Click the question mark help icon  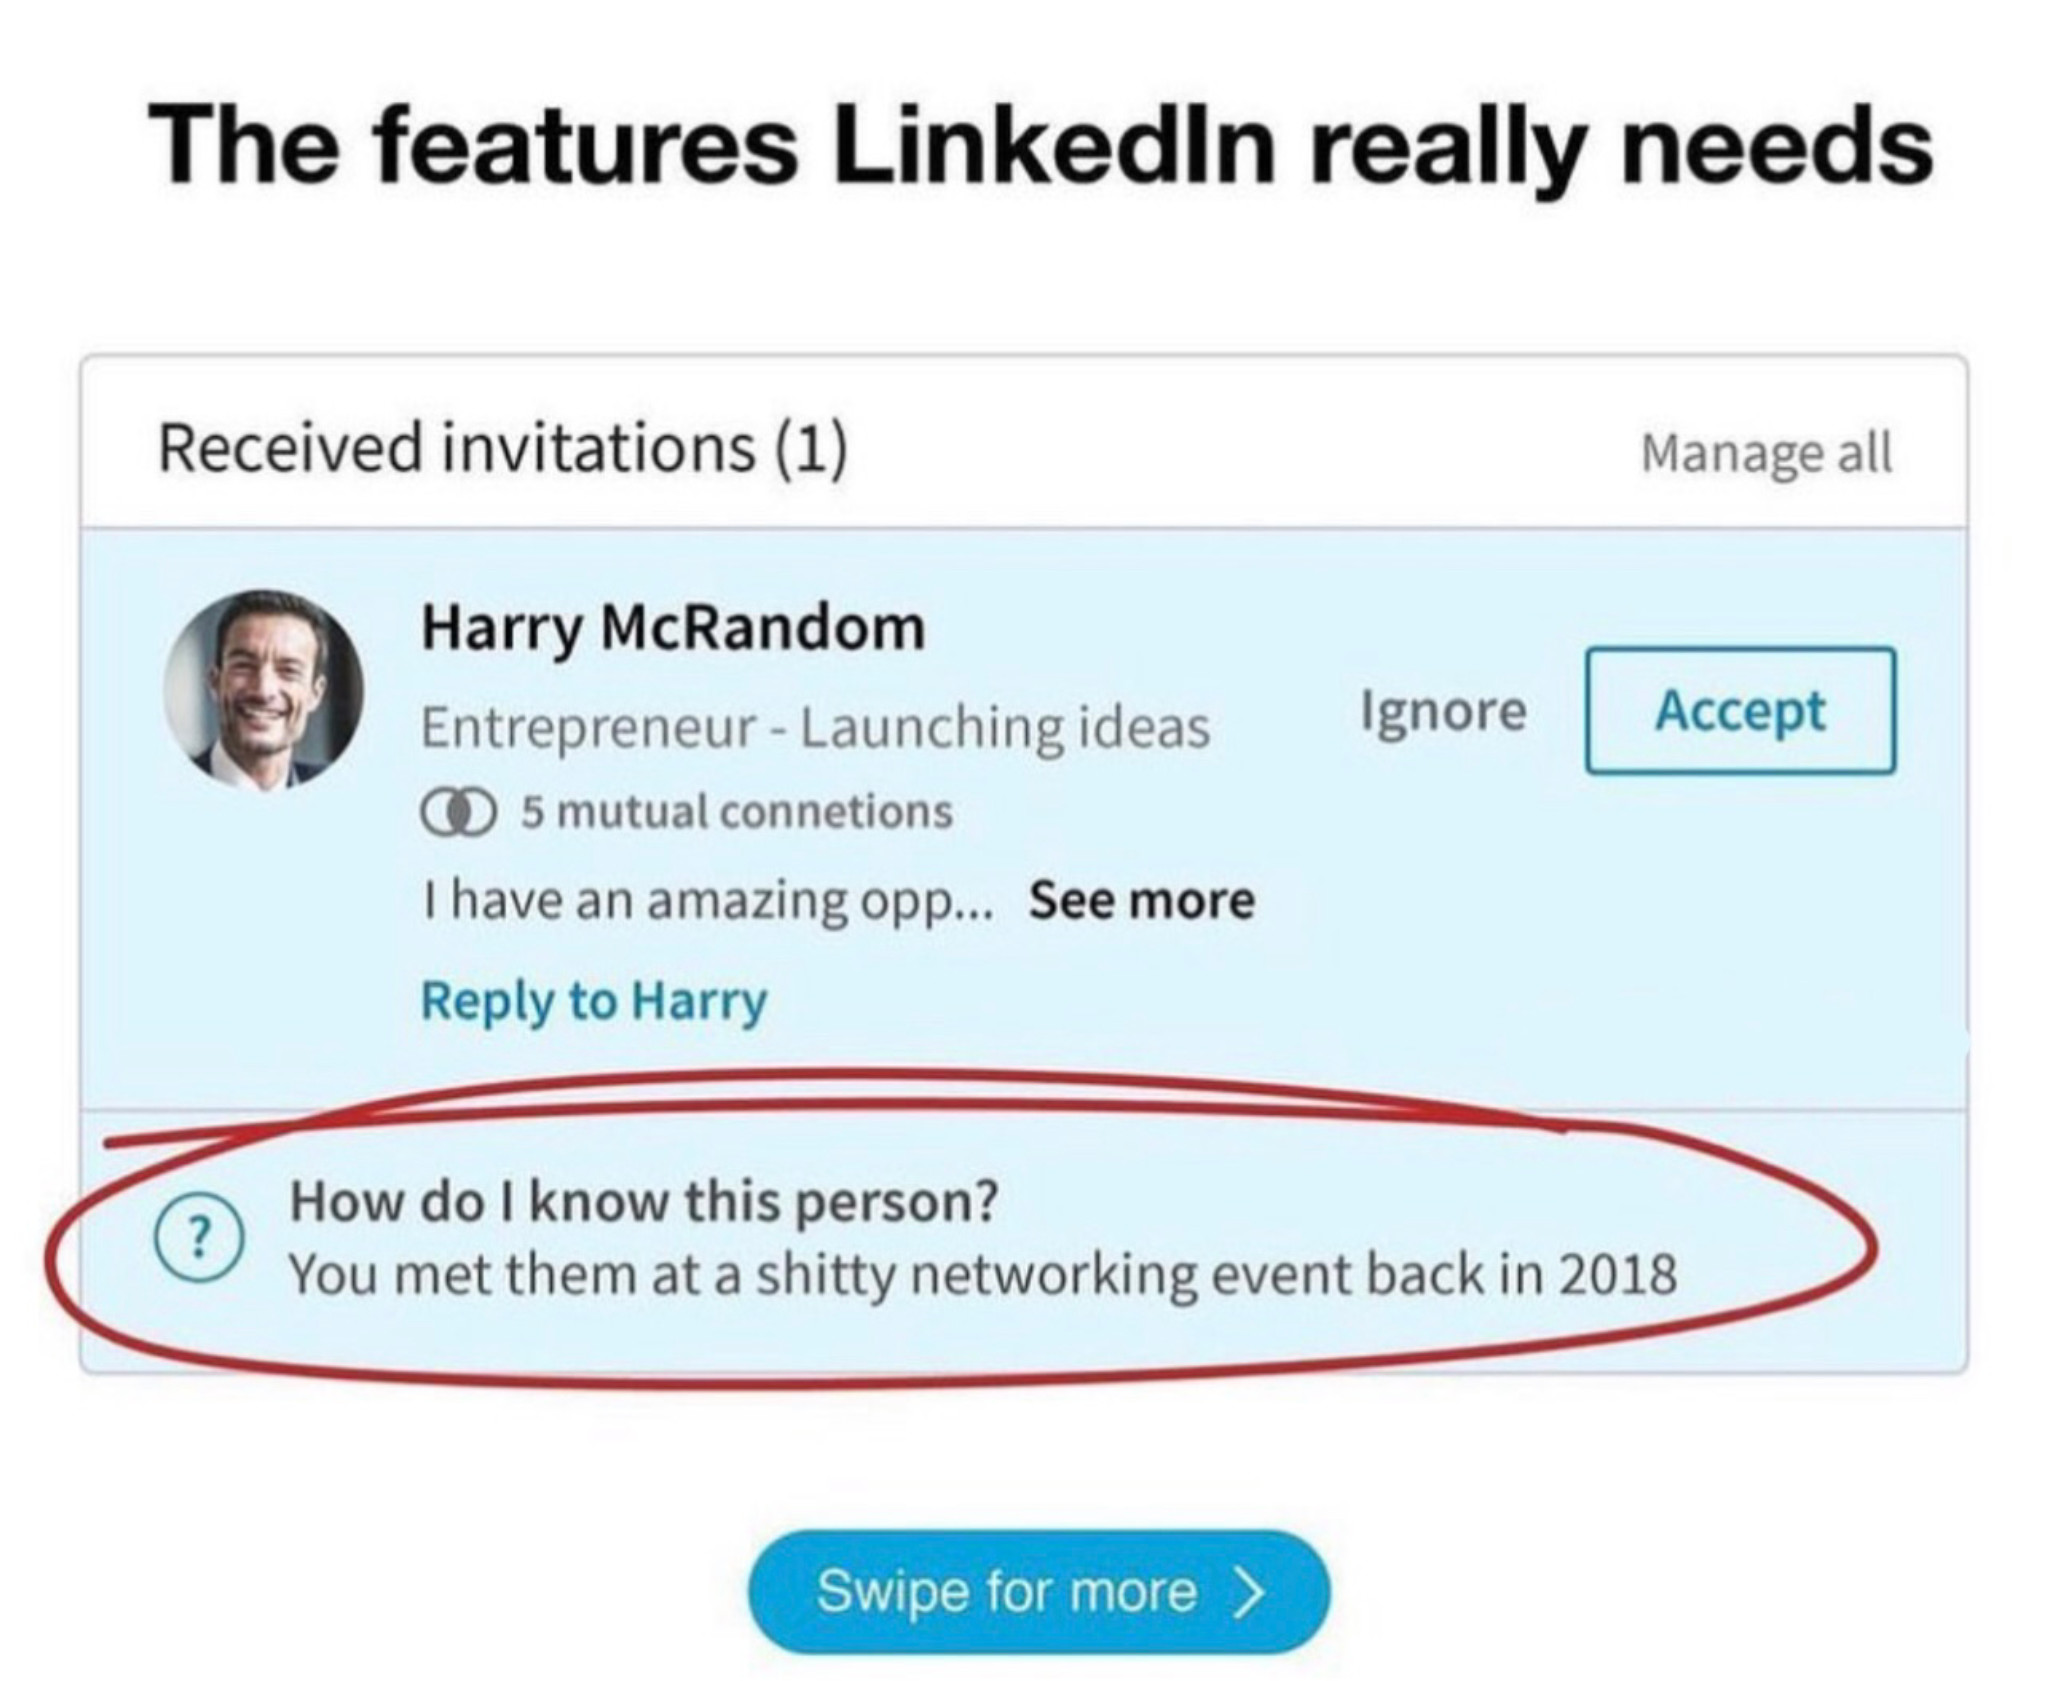coord(198,1238)
